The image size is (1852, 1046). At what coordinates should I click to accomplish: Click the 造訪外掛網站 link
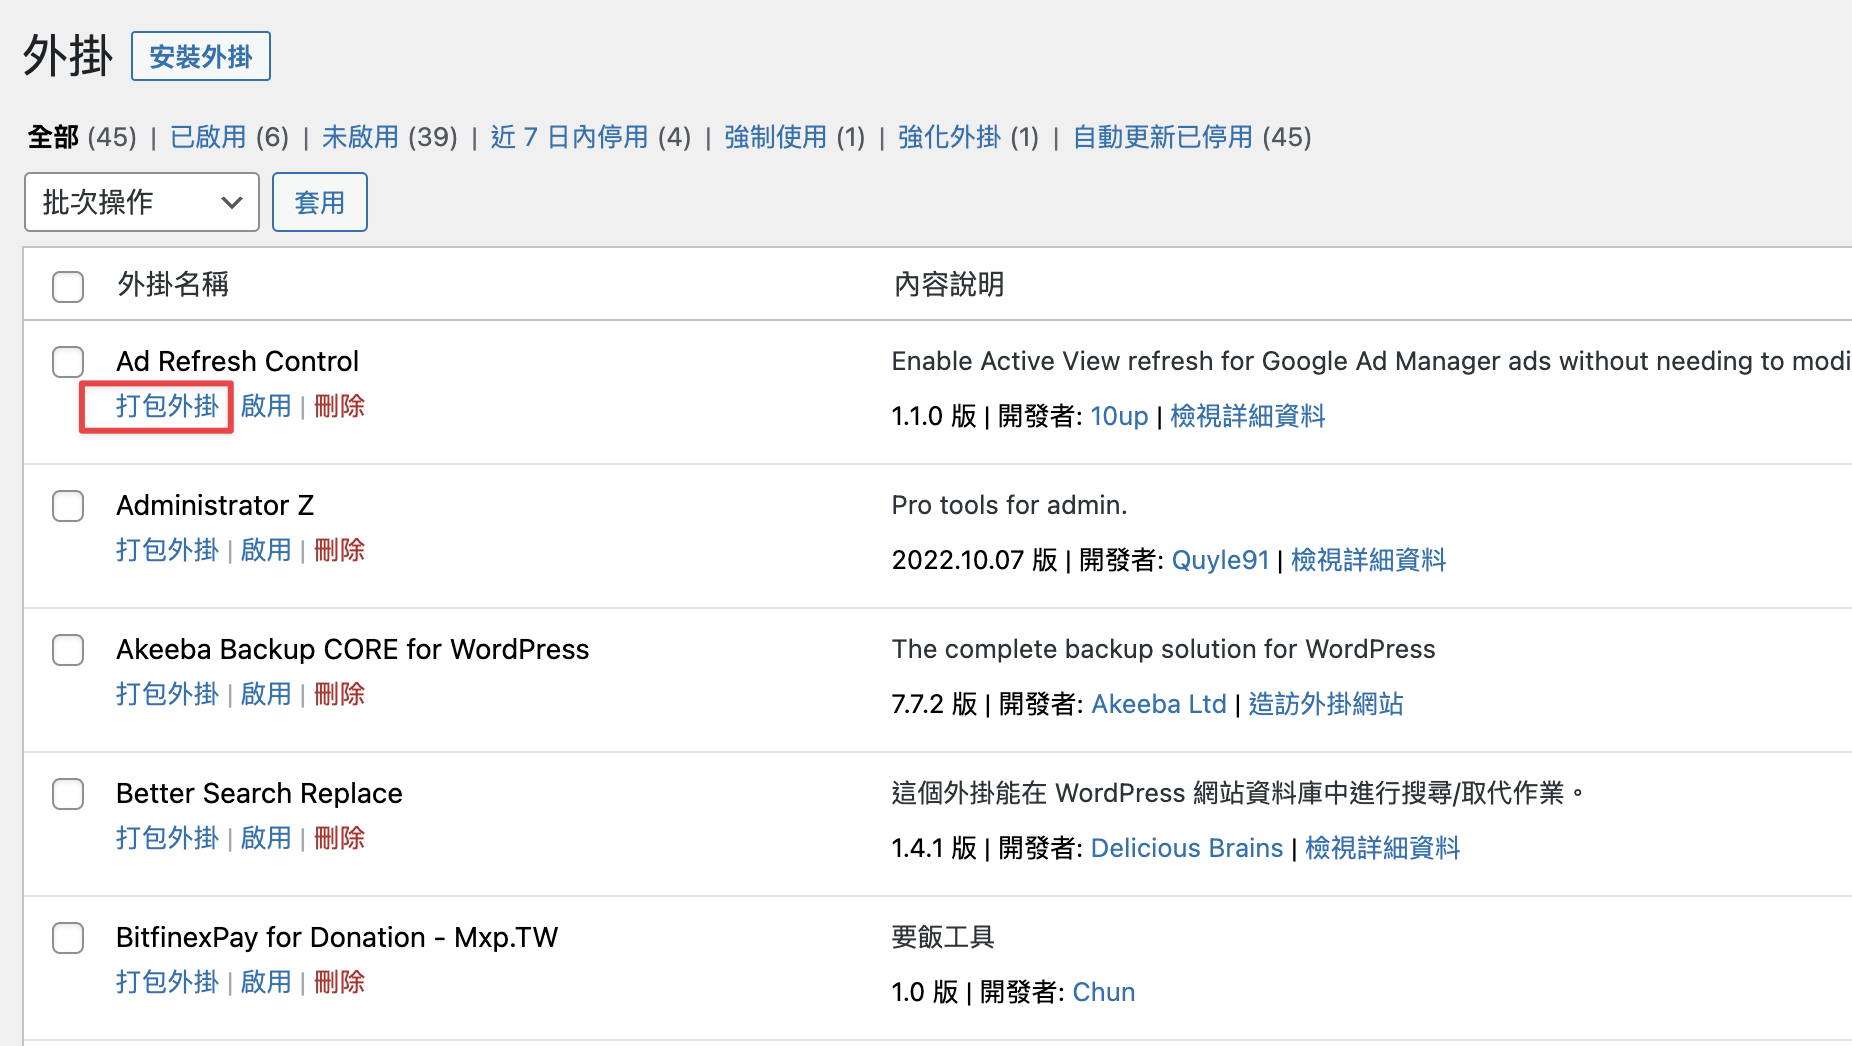(1325, 704)
